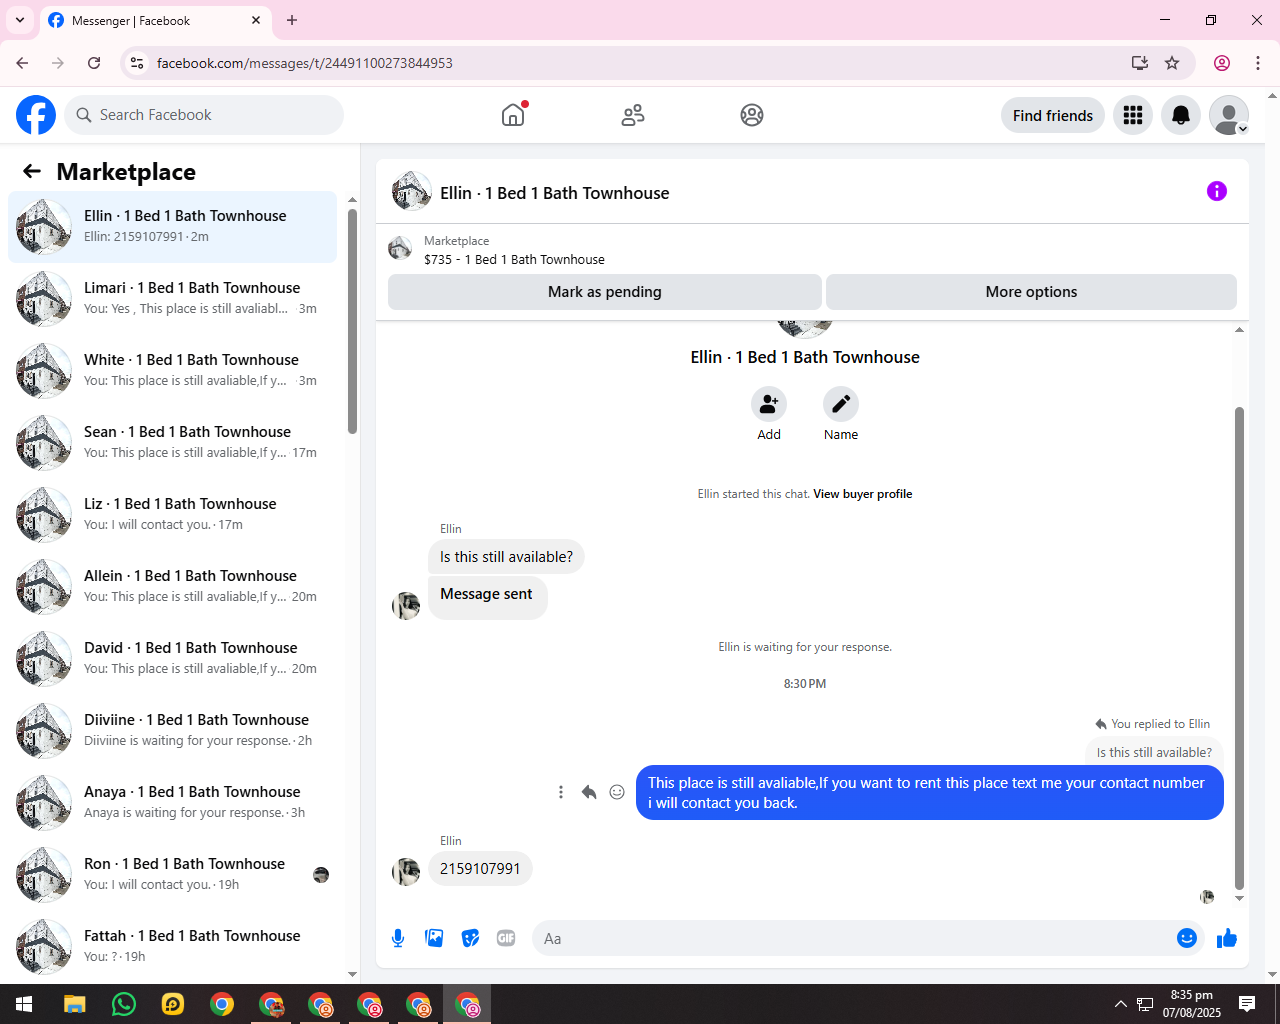Choose a GIF icon in composer

pyautogui.click(x=506, y=938)
